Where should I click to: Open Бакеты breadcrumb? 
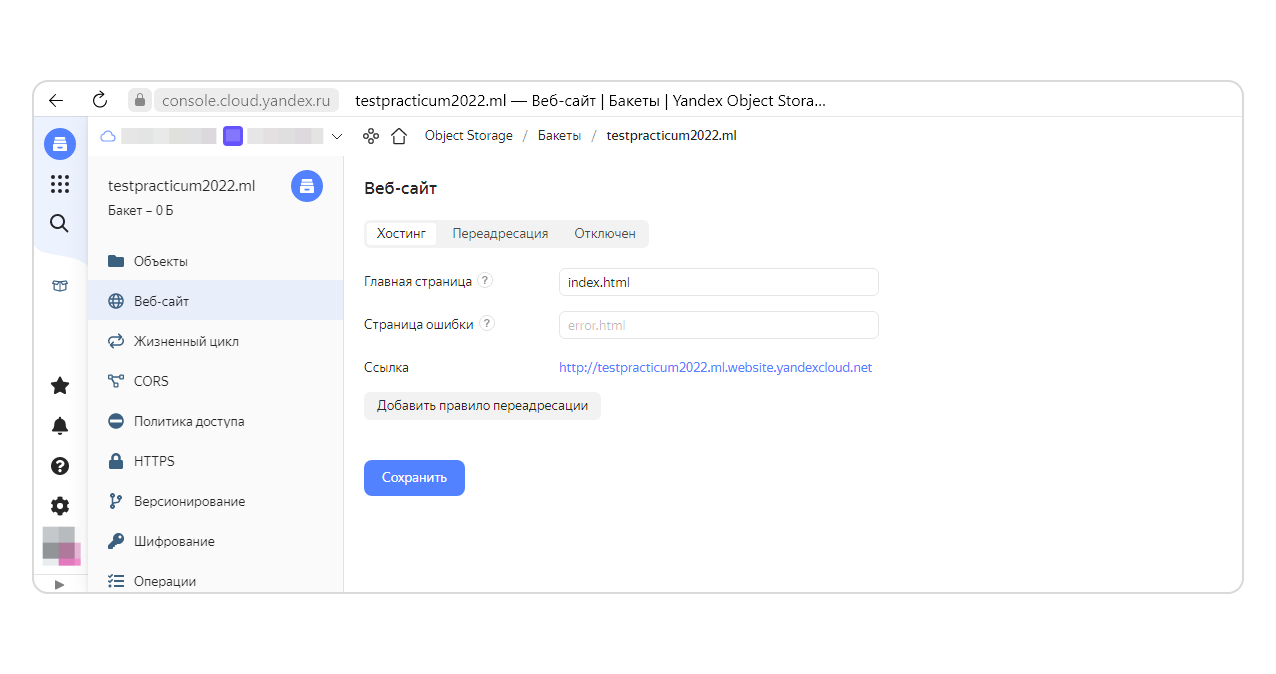click(559, 136)
